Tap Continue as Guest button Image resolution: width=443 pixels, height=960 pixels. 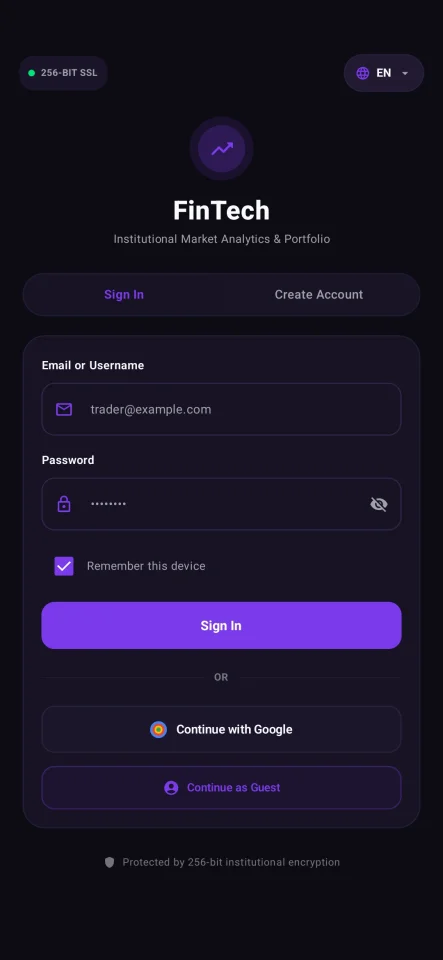[222, 788]
